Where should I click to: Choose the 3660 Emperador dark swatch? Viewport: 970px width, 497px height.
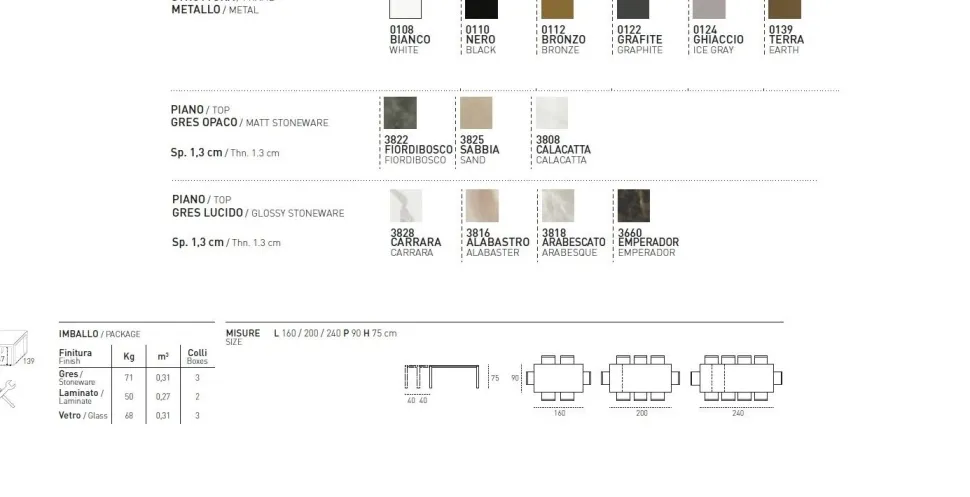point(633,205)
